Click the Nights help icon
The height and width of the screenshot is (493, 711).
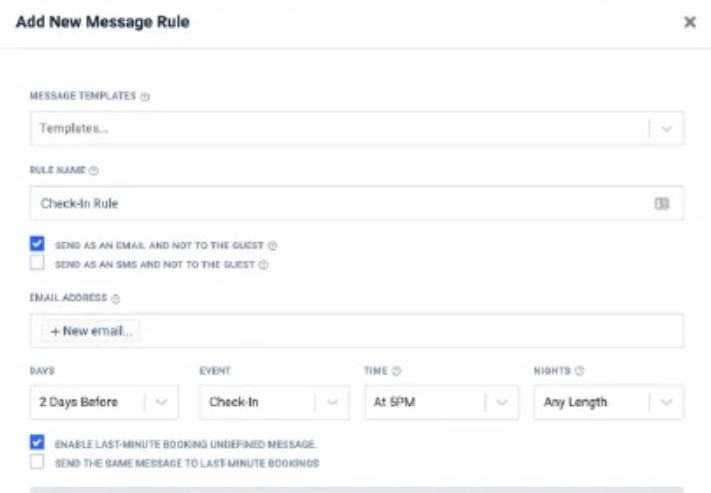(580, 371)
